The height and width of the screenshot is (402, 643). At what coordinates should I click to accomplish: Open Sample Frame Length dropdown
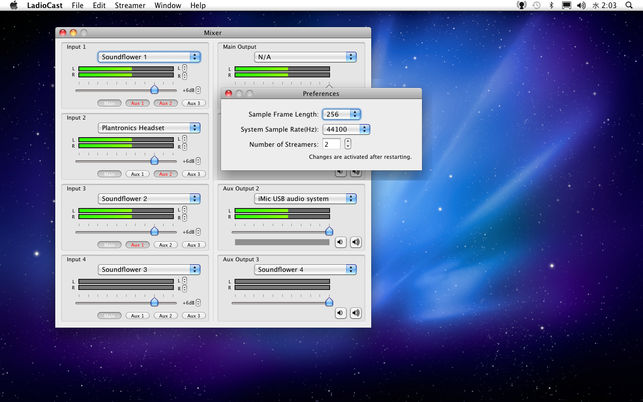341,114
